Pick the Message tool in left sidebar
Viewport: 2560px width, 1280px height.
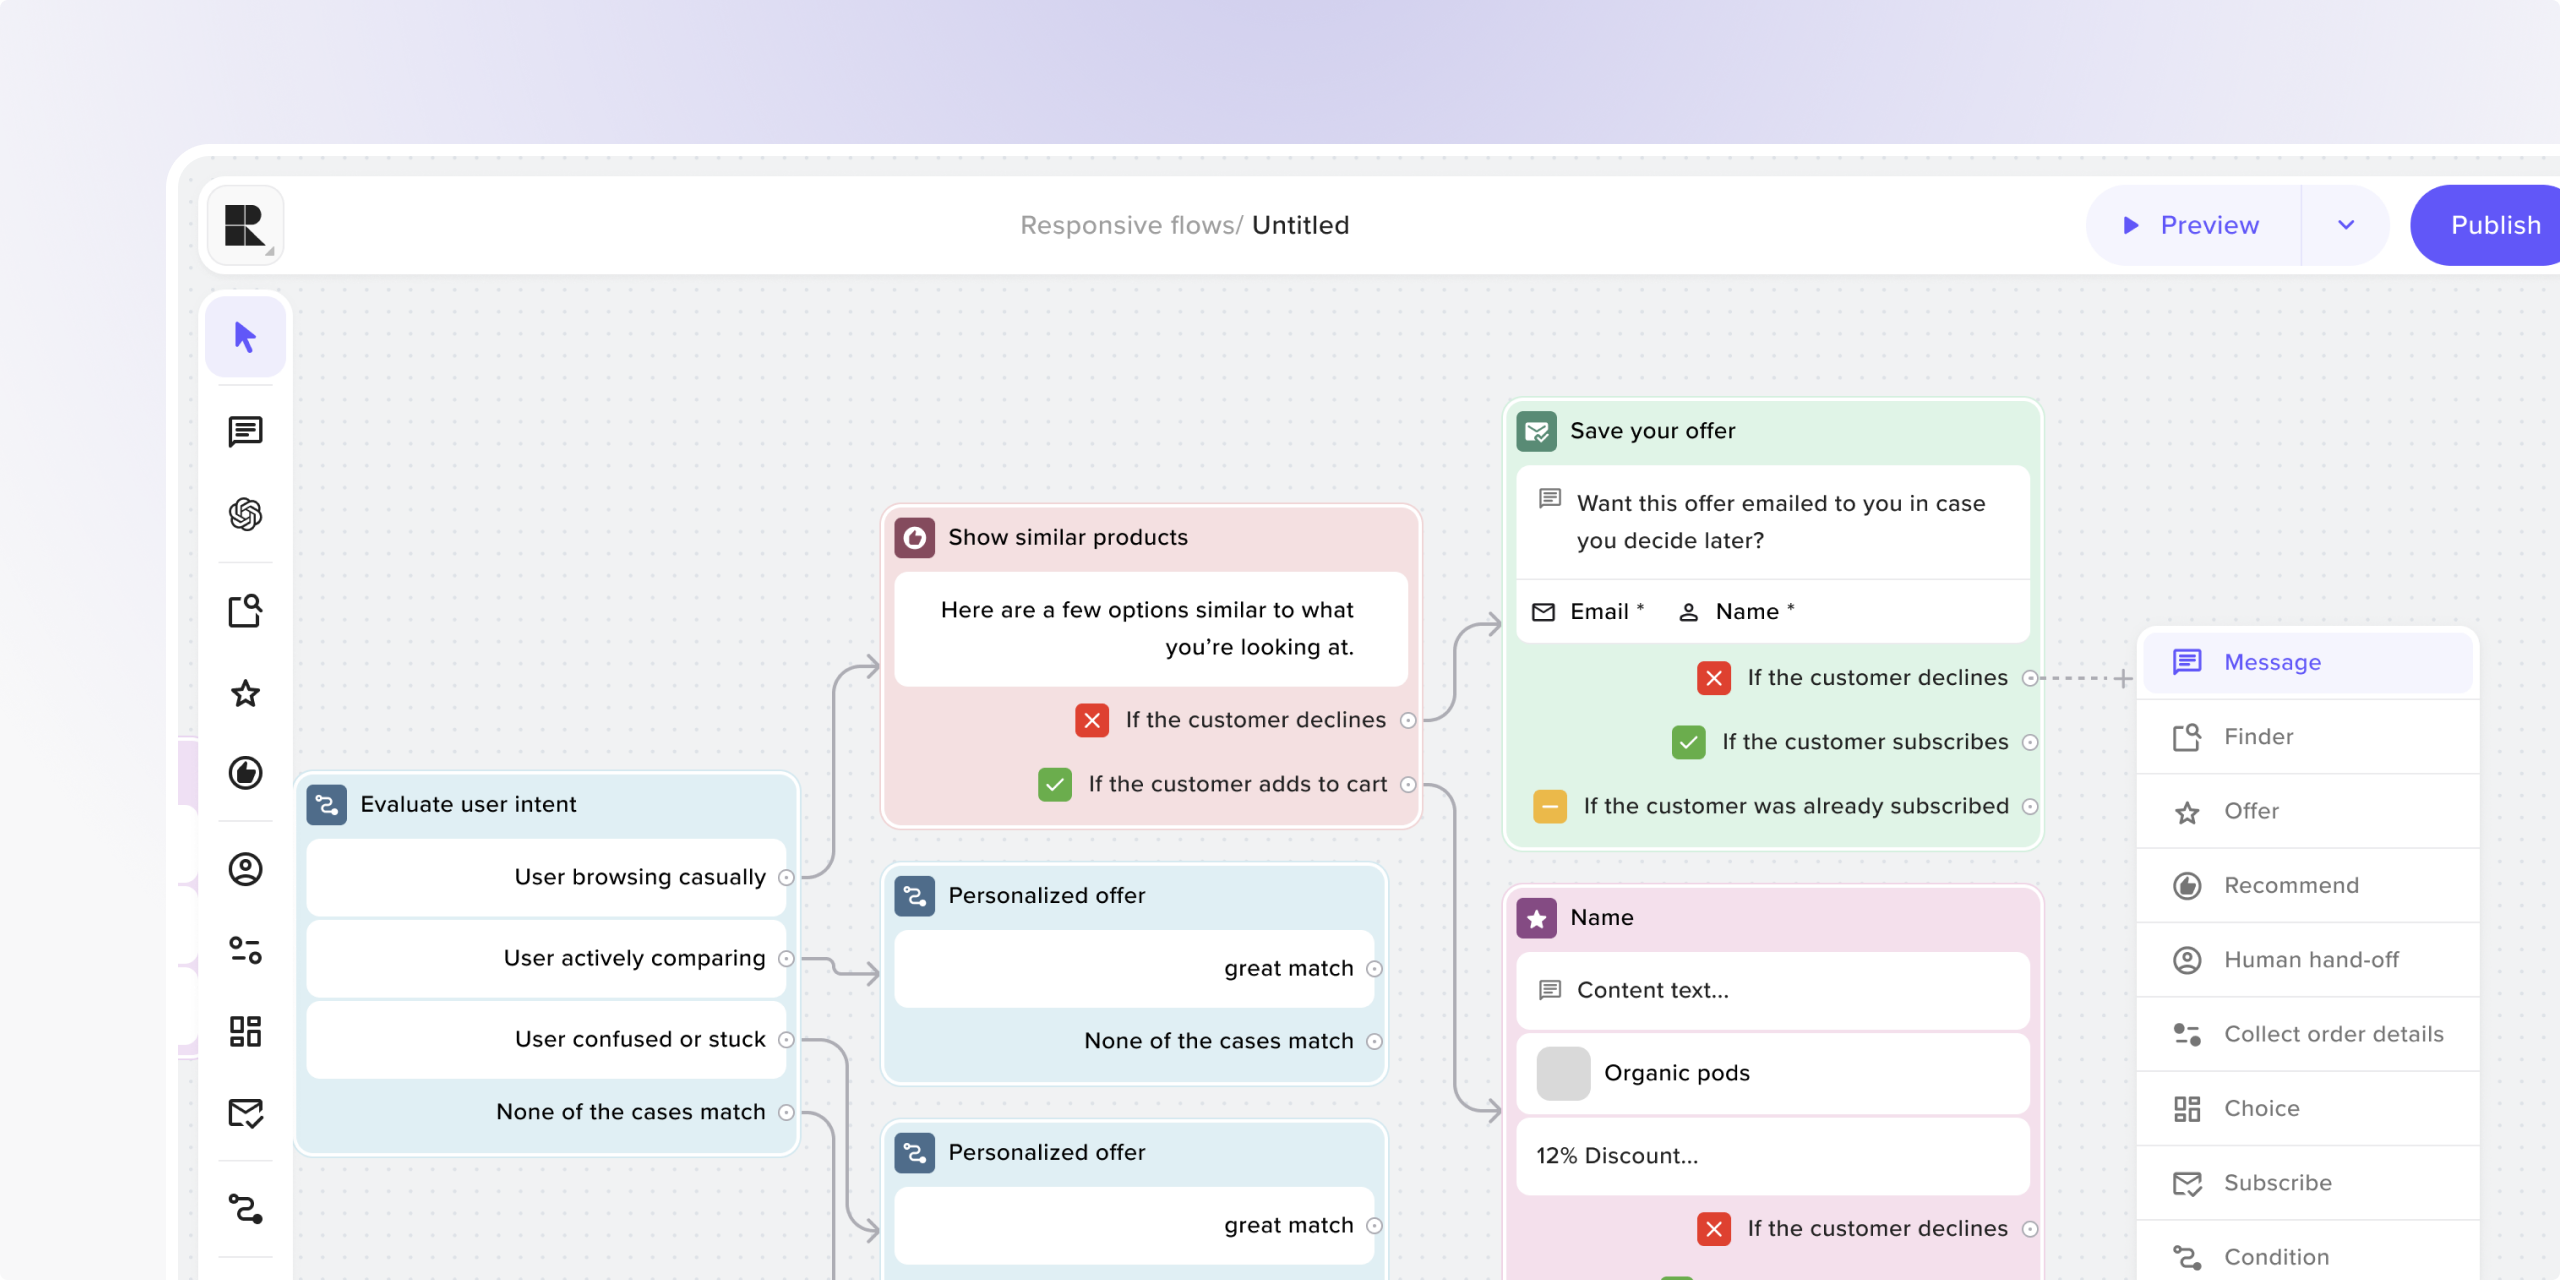tap(245, 432)
